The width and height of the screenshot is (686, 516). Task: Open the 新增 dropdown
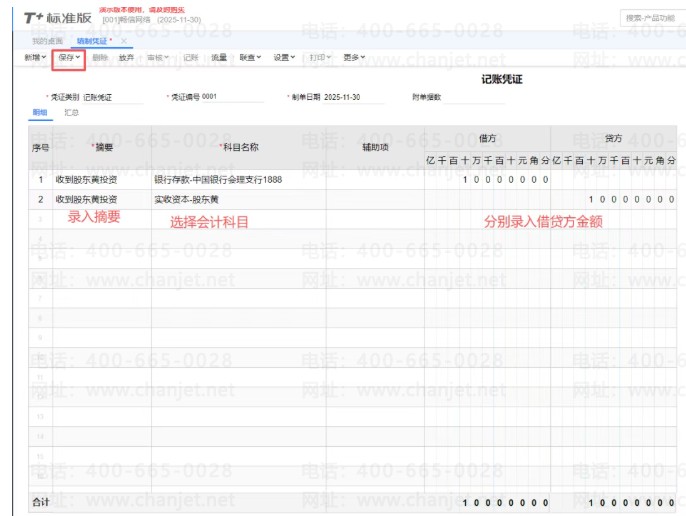tap(35, 57)
